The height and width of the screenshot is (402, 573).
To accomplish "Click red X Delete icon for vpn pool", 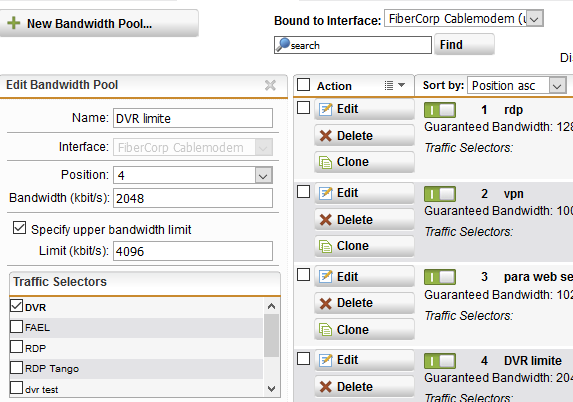I will click(326, 220).
